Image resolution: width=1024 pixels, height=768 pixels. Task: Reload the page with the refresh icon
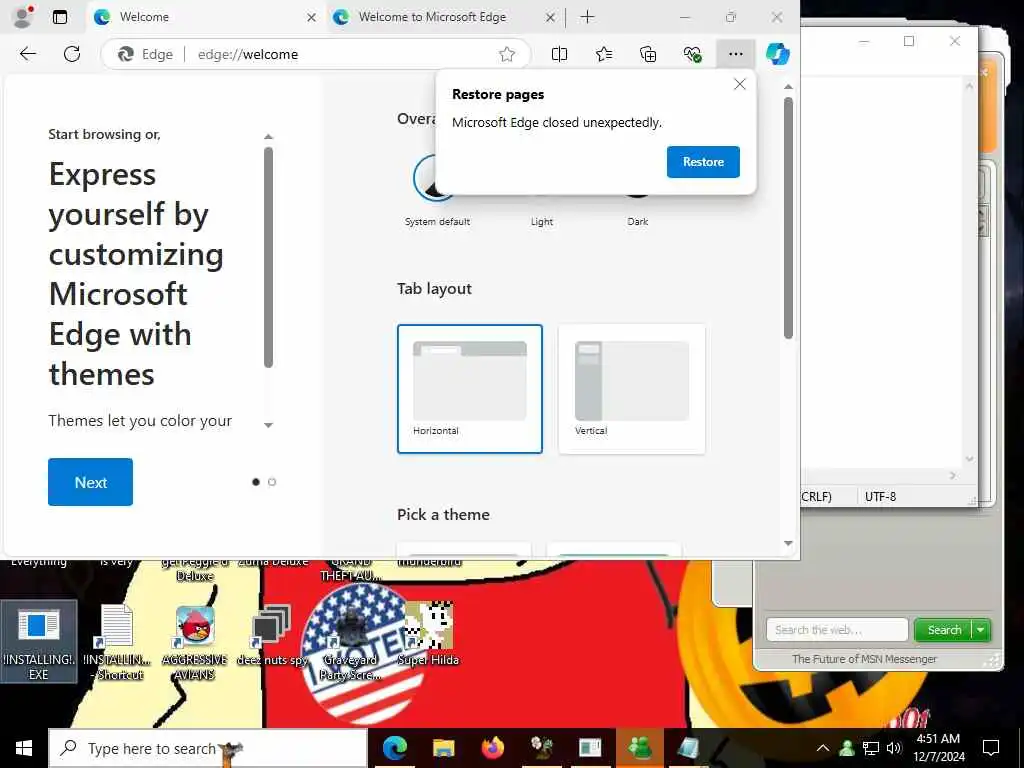pyautogui.click(x=72, y=54)
